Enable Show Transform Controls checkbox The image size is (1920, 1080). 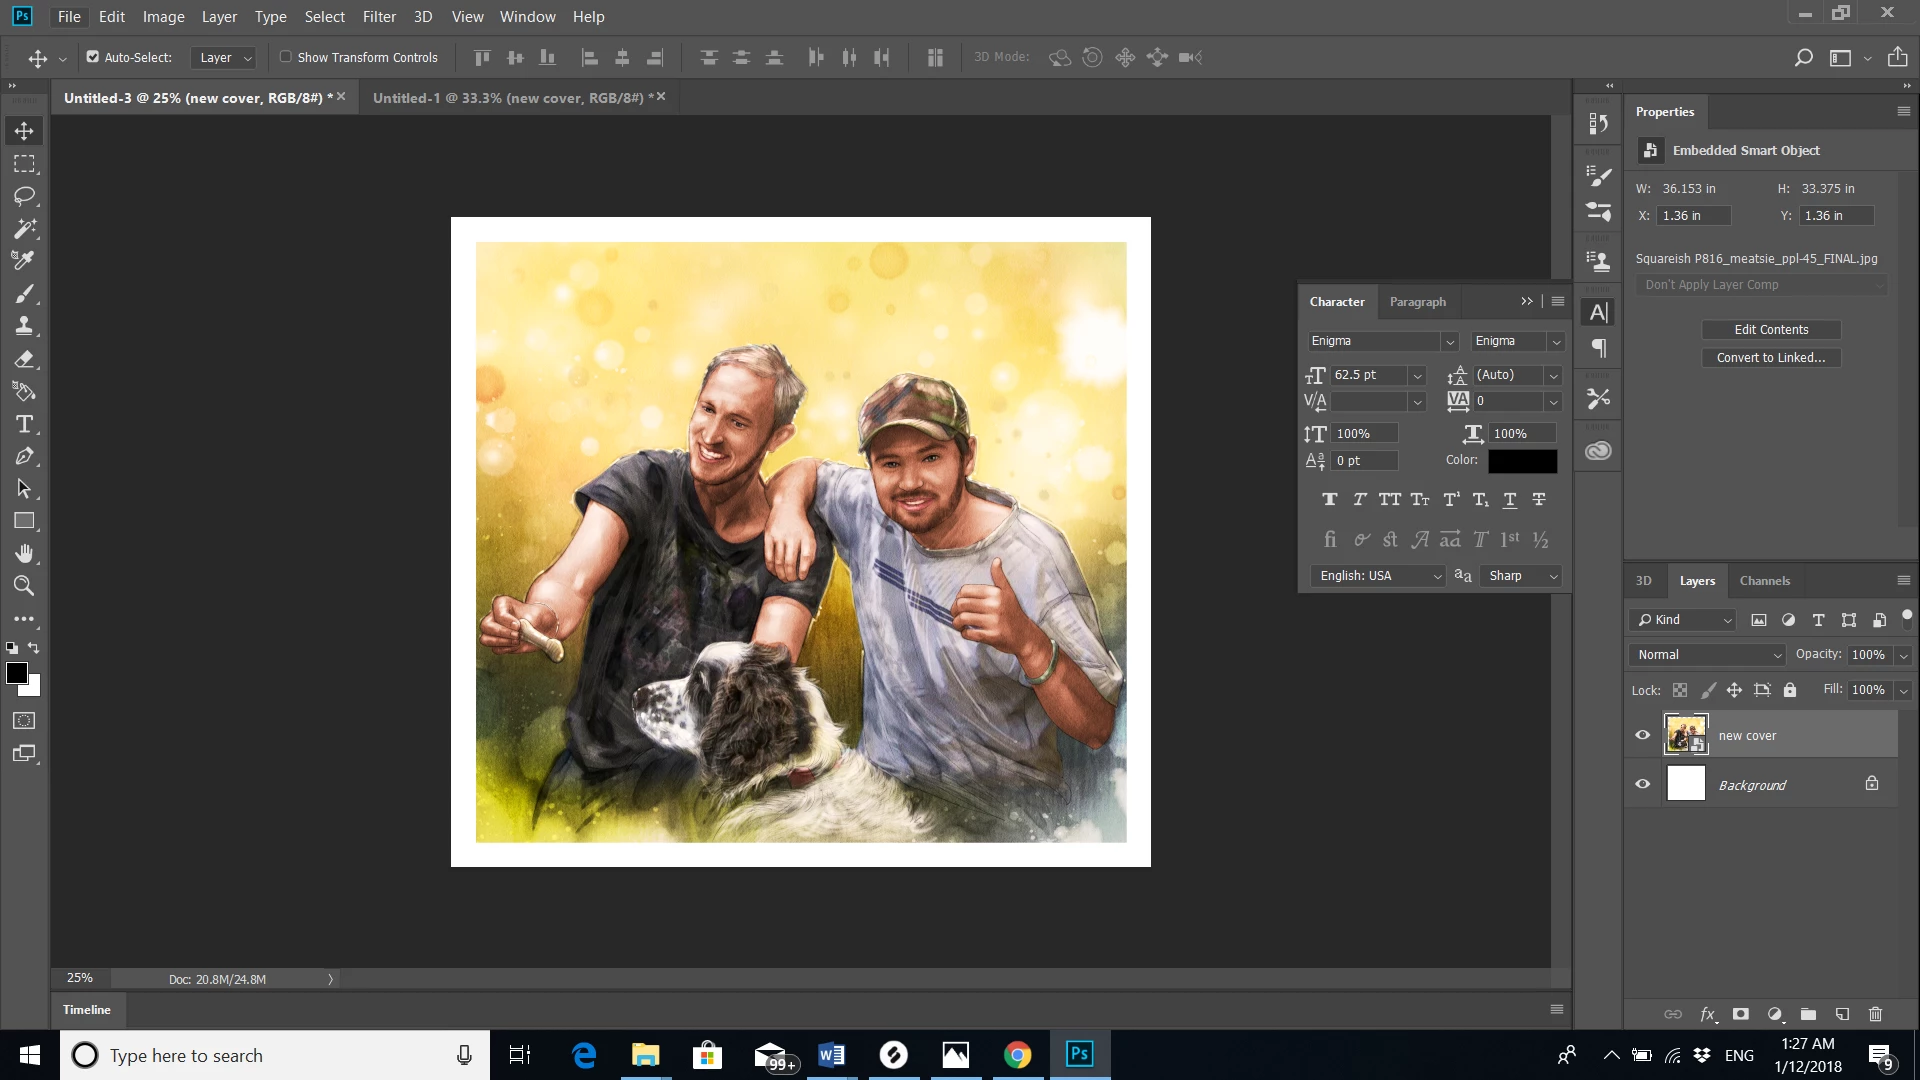pyautogui.click(x=286, y=57)
